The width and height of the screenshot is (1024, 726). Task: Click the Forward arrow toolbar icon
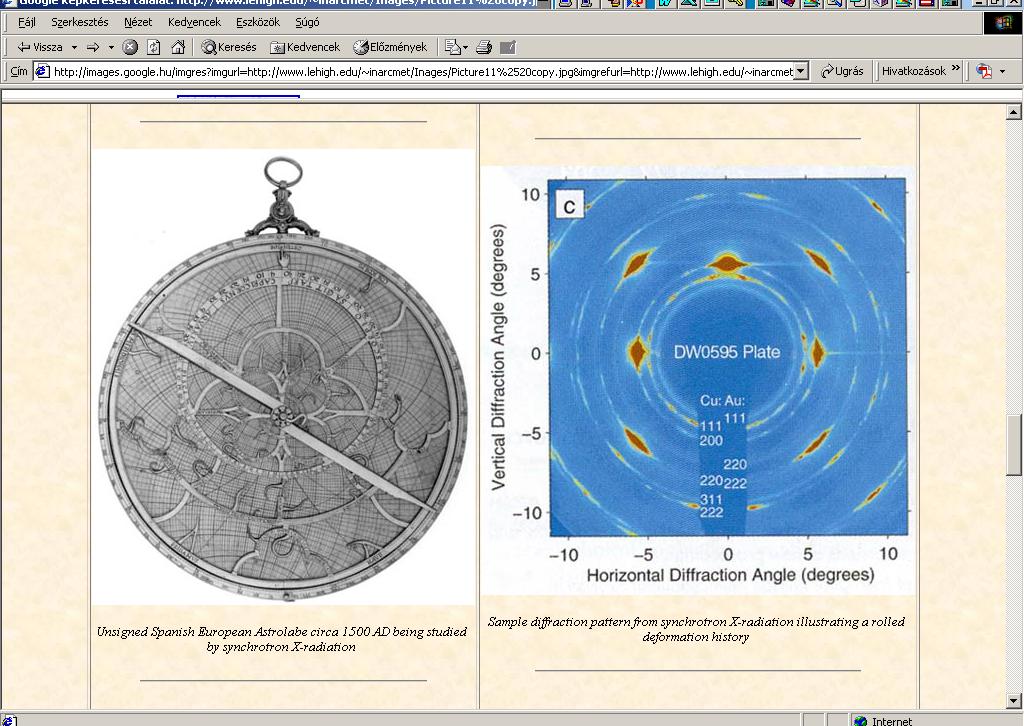coord(93,47)
